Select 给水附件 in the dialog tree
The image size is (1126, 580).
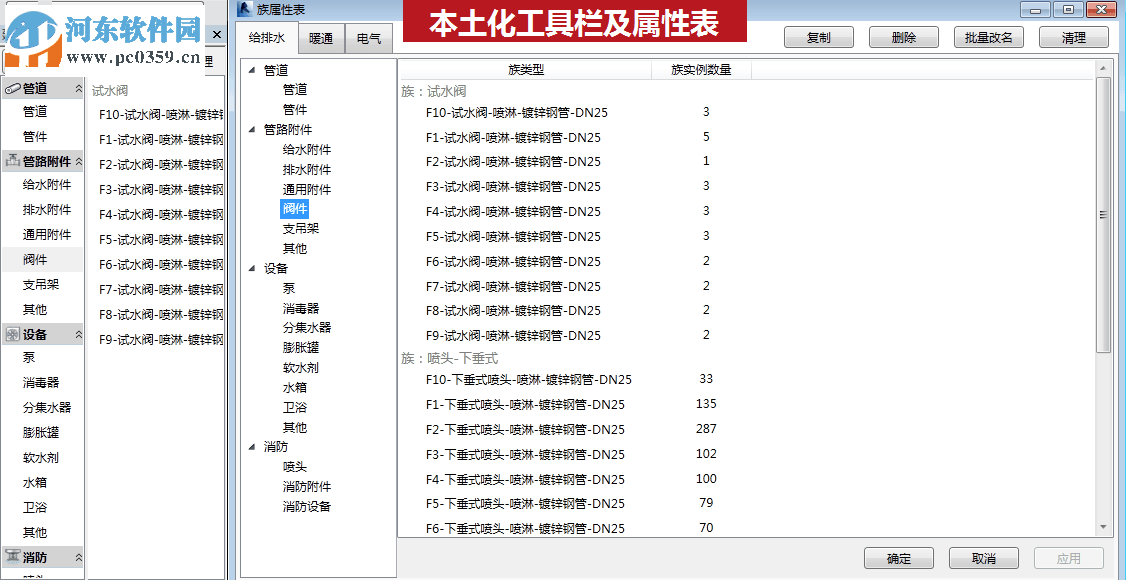click(307, 149)
